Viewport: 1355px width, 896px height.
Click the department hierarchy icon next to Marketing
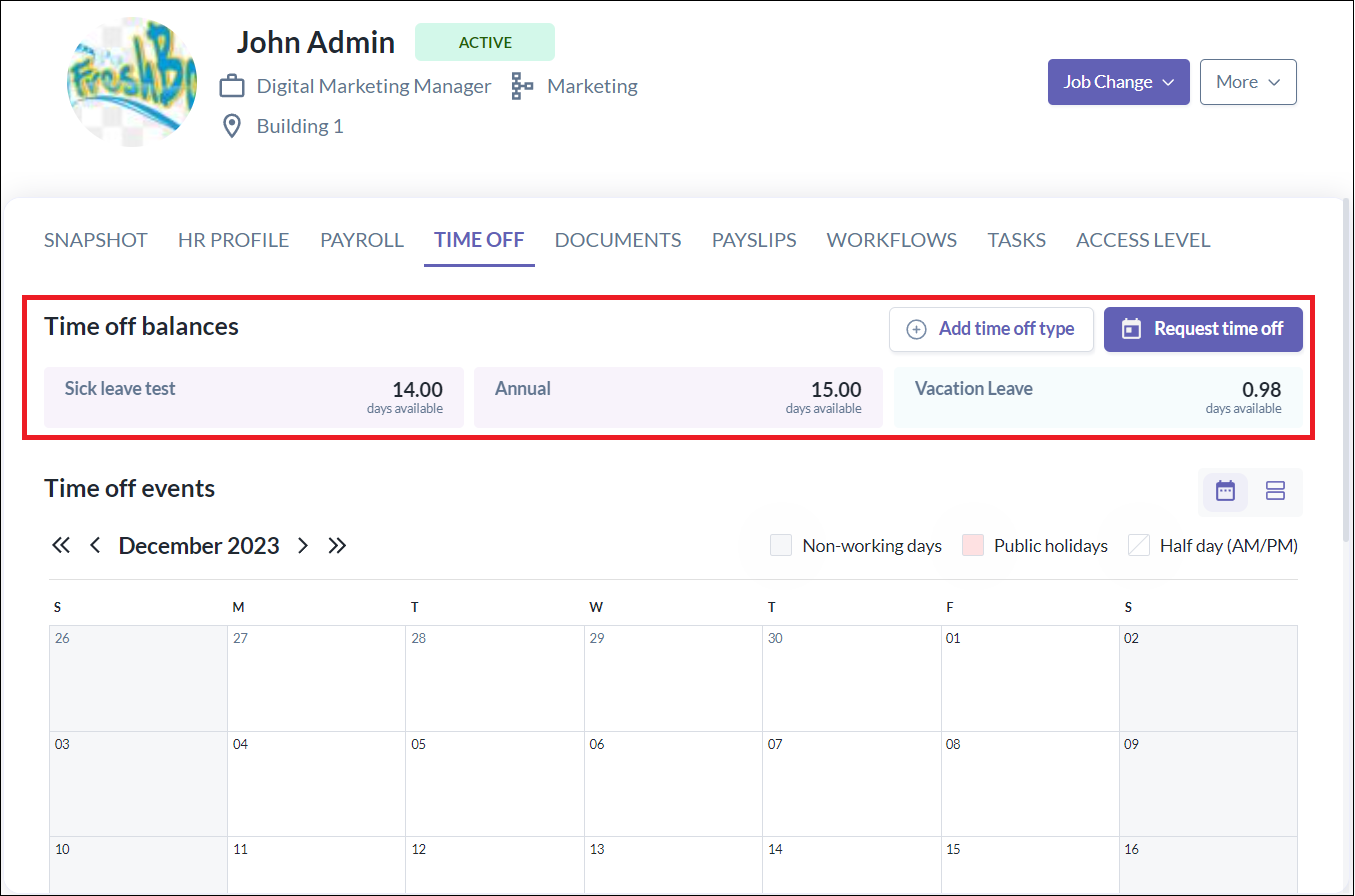tap(522, 86)
